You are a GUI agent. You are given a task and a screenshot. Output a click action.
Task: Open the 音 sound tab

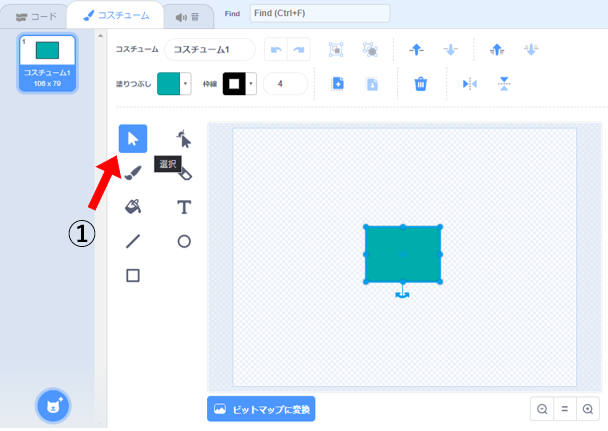click(x=187, y=17)
